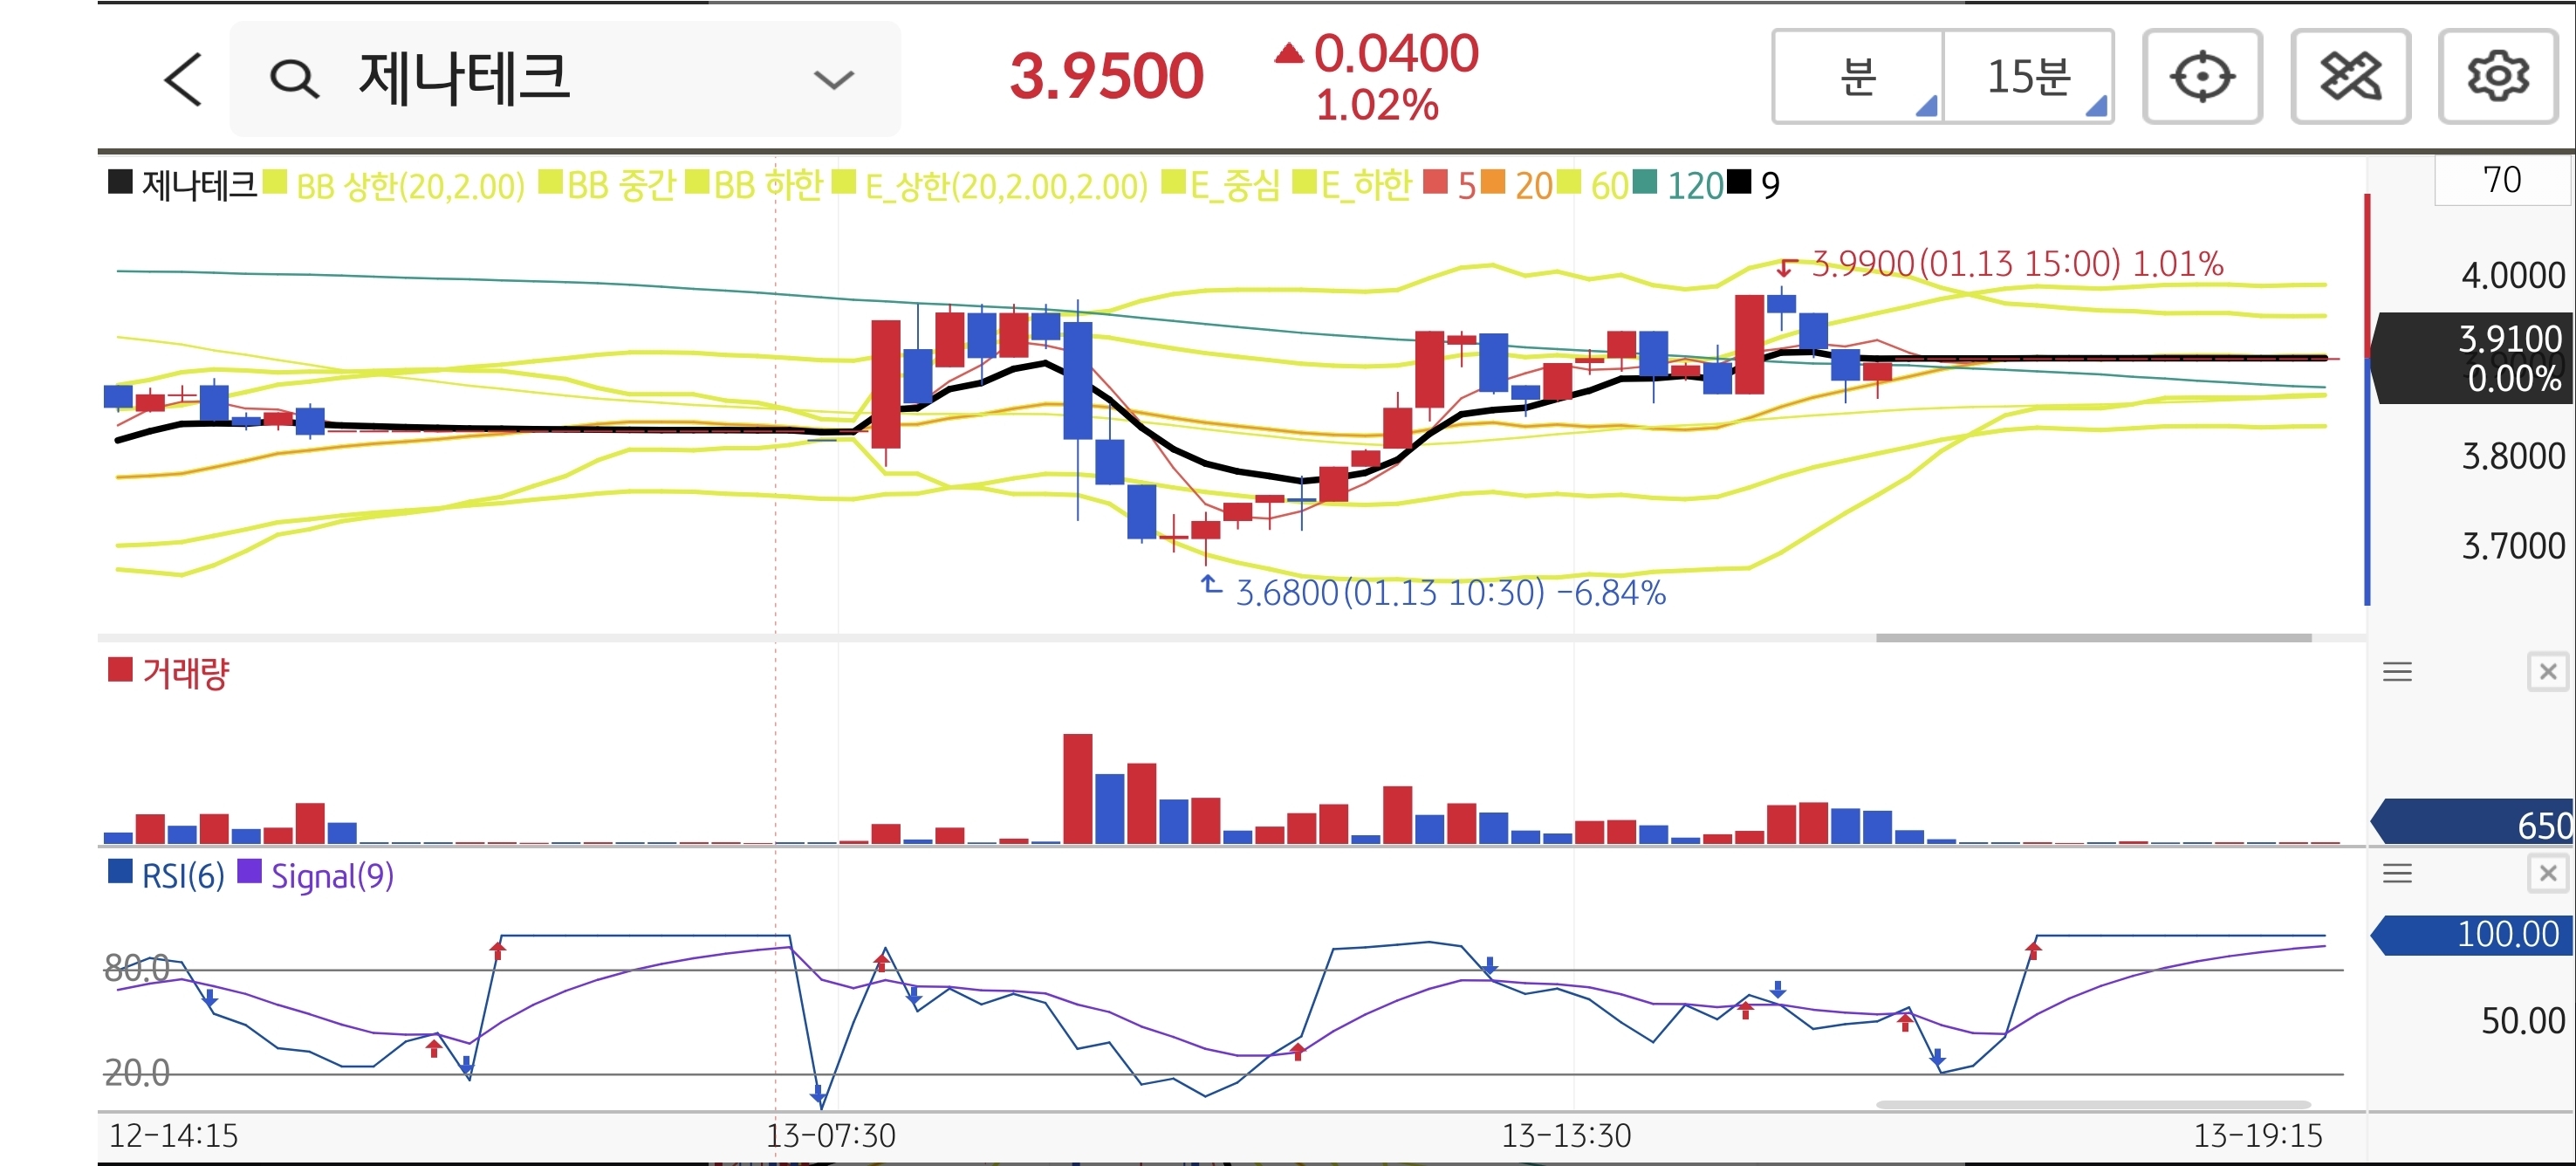Tap the back arrow icon
This screenshot has height=1166, width=2576.
183,79
